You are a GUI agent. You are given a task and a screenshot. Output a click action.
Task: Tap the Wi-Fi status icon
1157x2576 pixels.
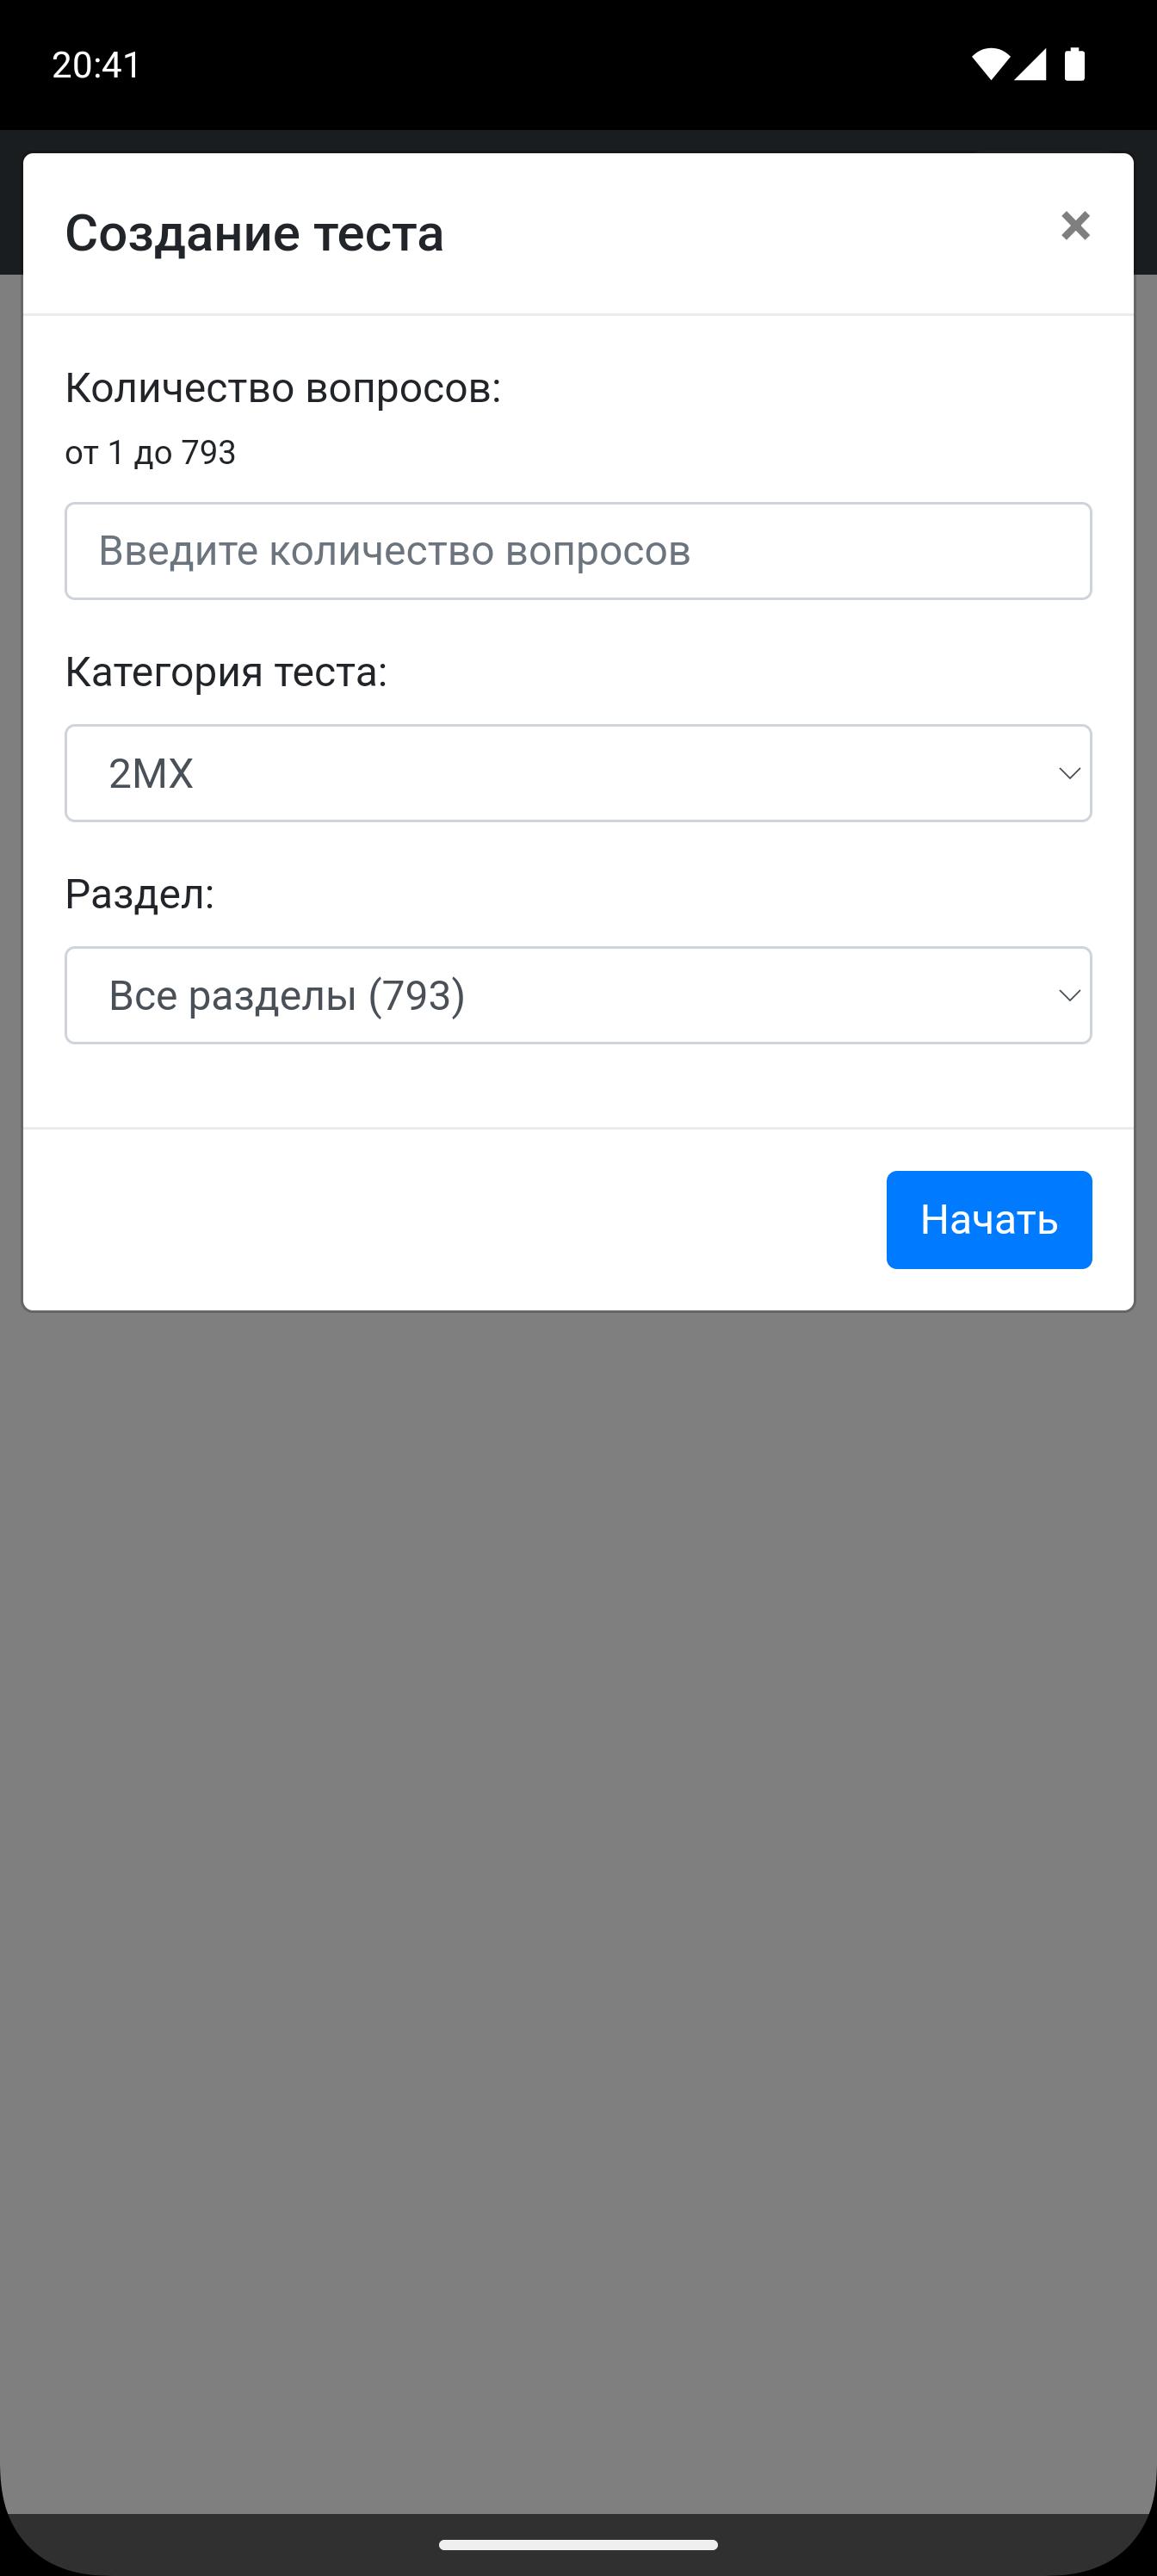coord(989,64)
